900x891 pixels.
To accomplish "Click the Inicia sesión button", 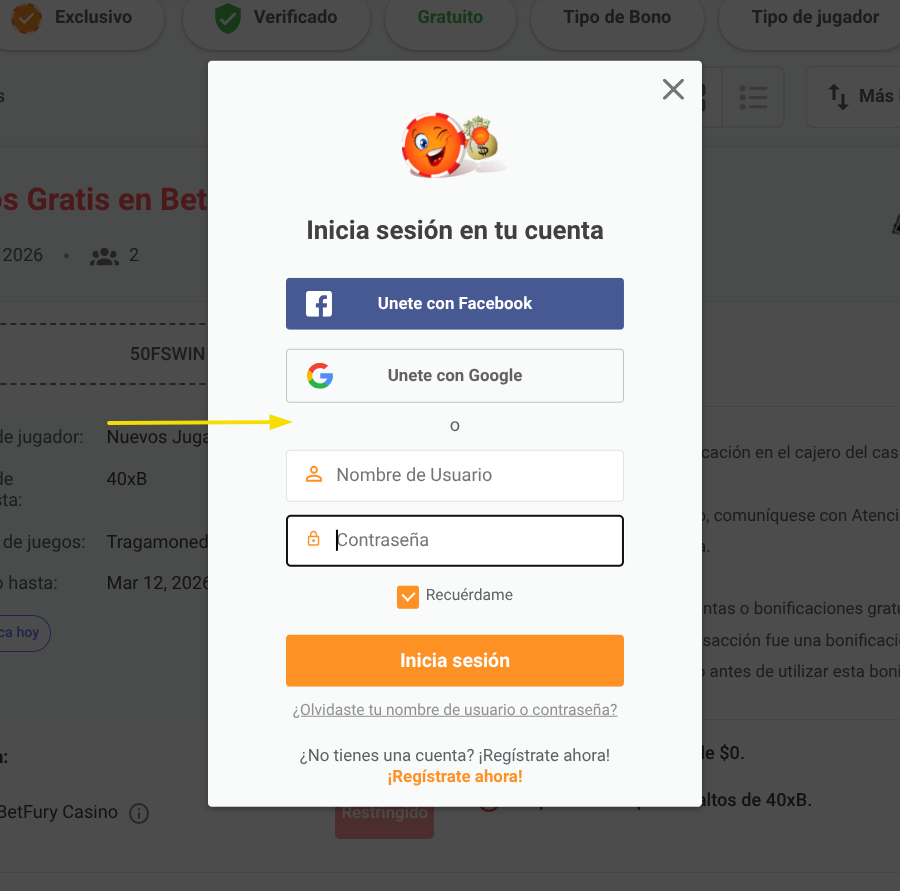I will click(x=455, y=660).
